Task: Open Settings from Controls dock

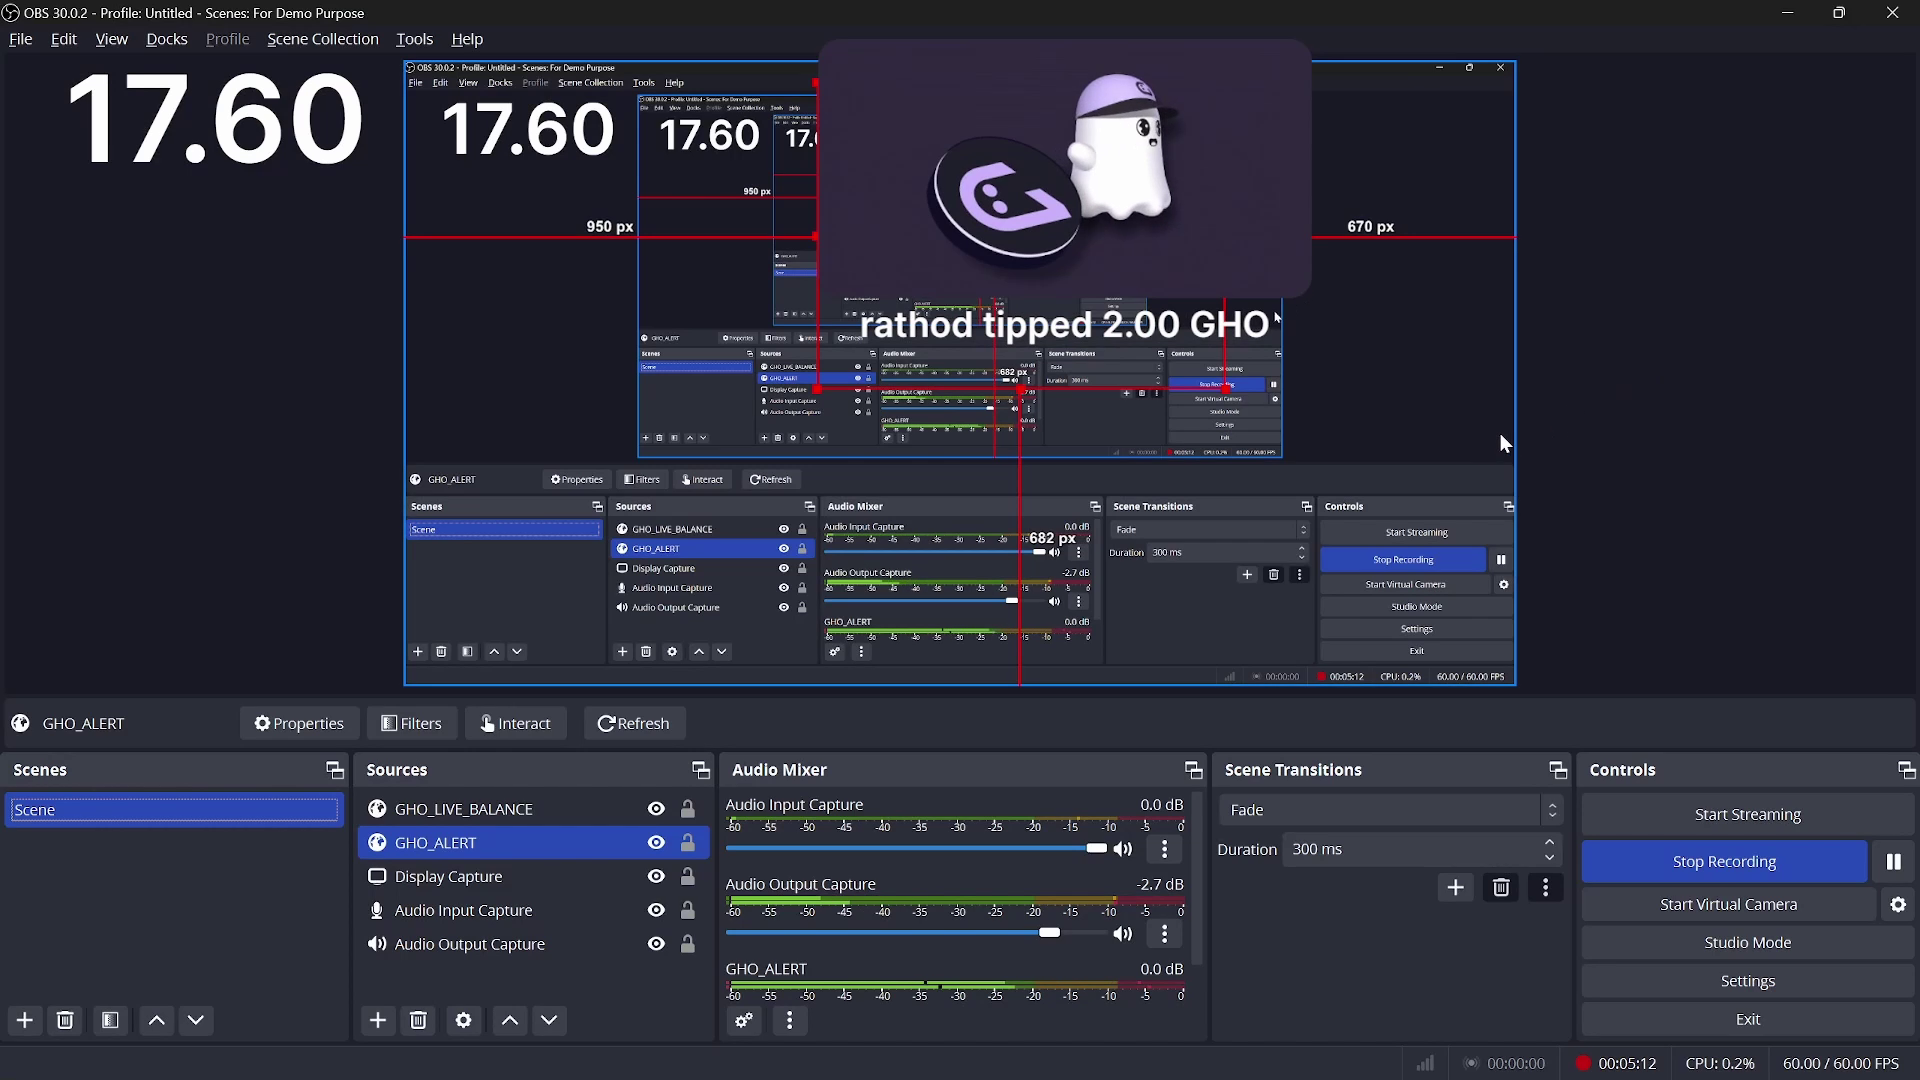Action: pos(1747,981)
